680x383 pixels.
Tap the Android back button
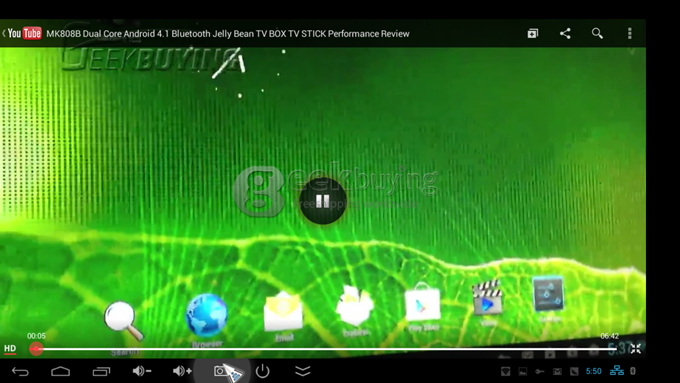pos(20,371)
